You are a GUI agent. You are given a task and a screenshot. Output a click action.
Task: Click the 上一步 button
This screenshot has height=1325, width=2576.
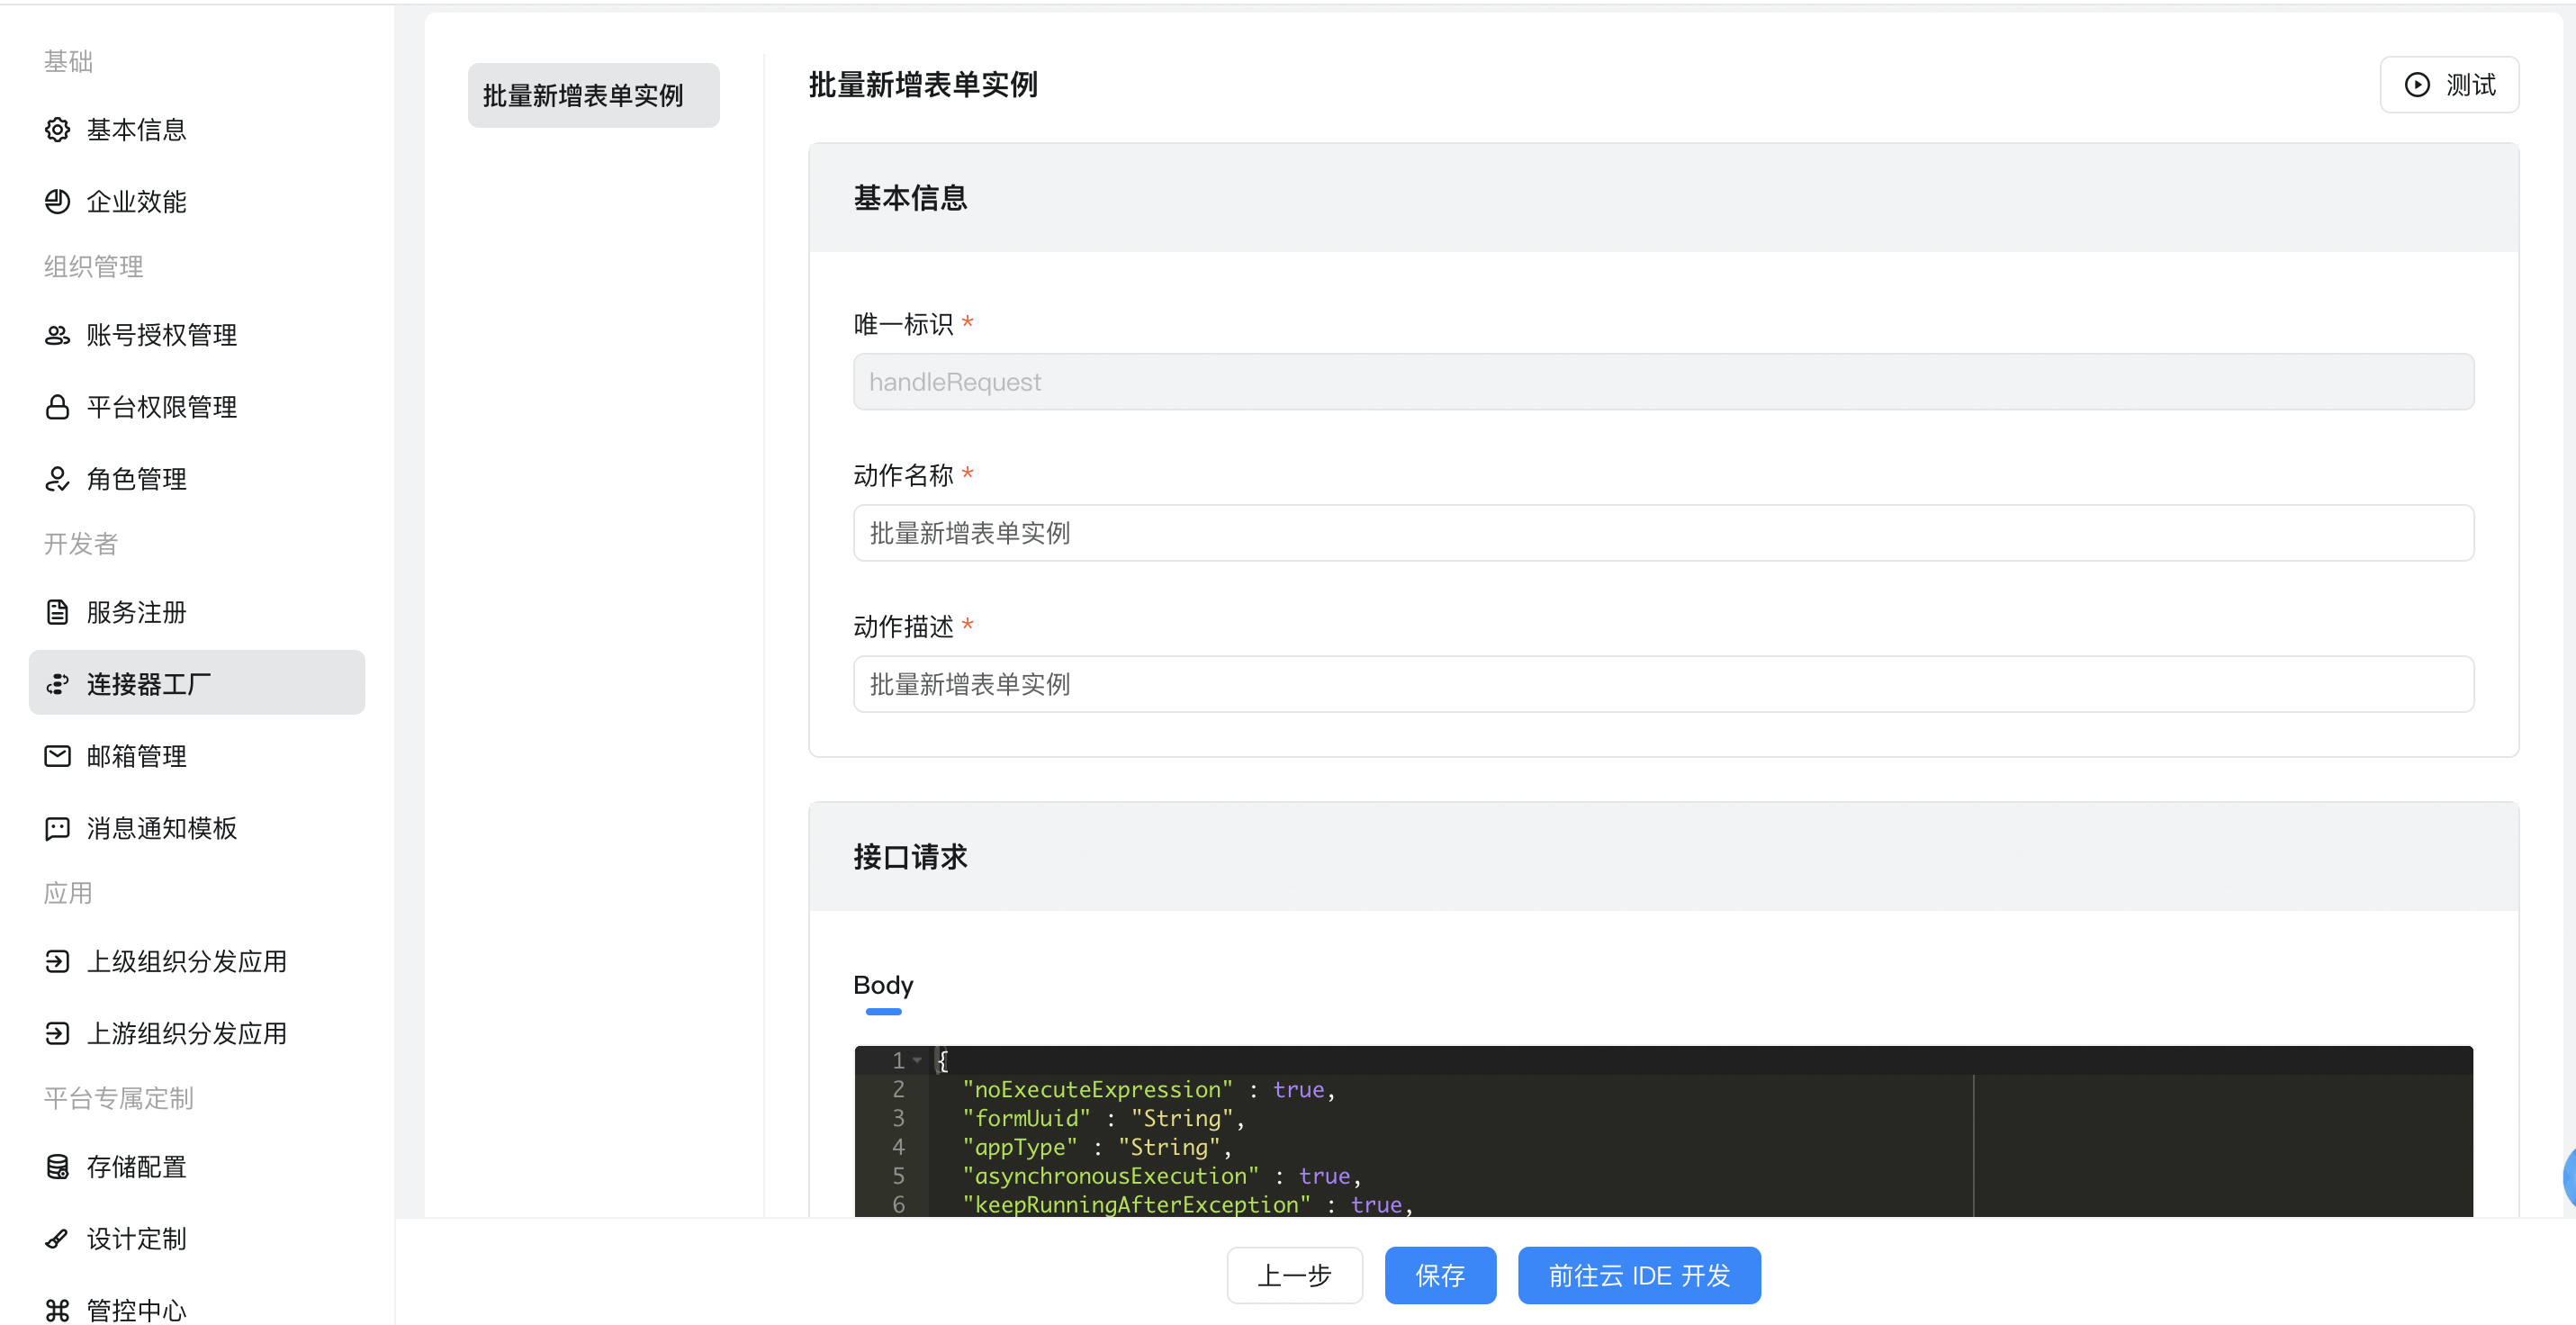[x=1294, y=1275]
